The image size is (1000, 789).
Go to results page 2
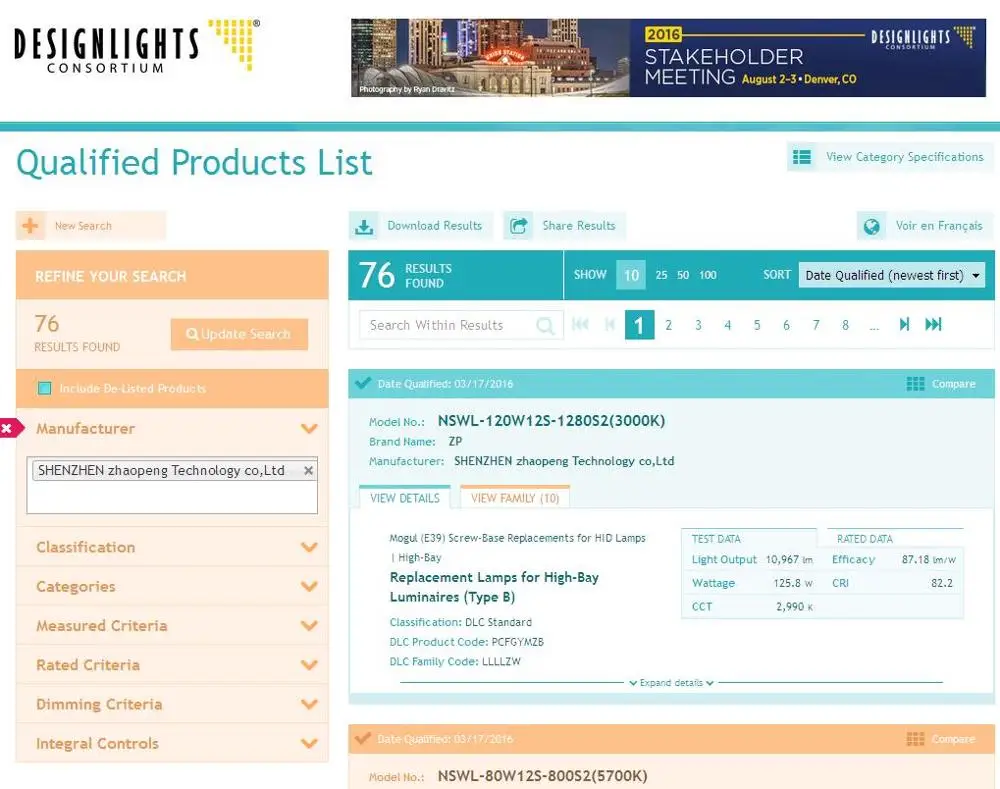668,325
